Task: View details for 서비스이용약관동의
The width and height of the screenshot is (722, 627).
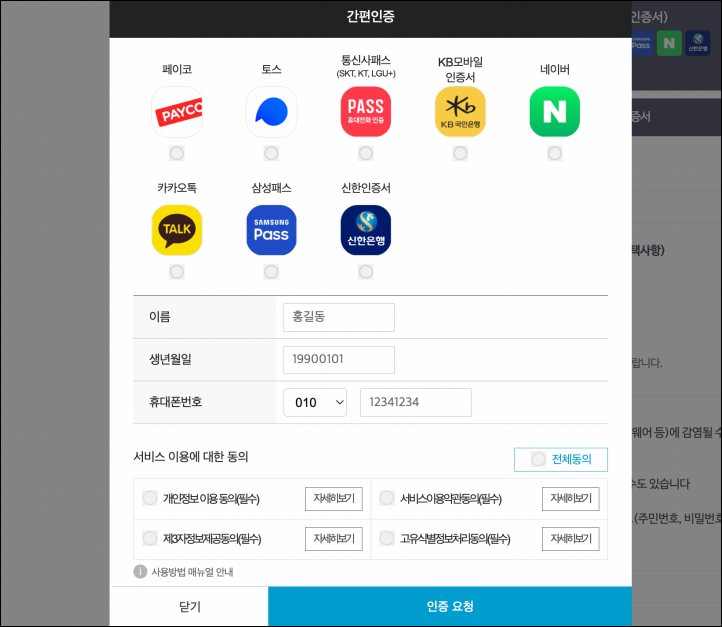Action: [571, 499]
